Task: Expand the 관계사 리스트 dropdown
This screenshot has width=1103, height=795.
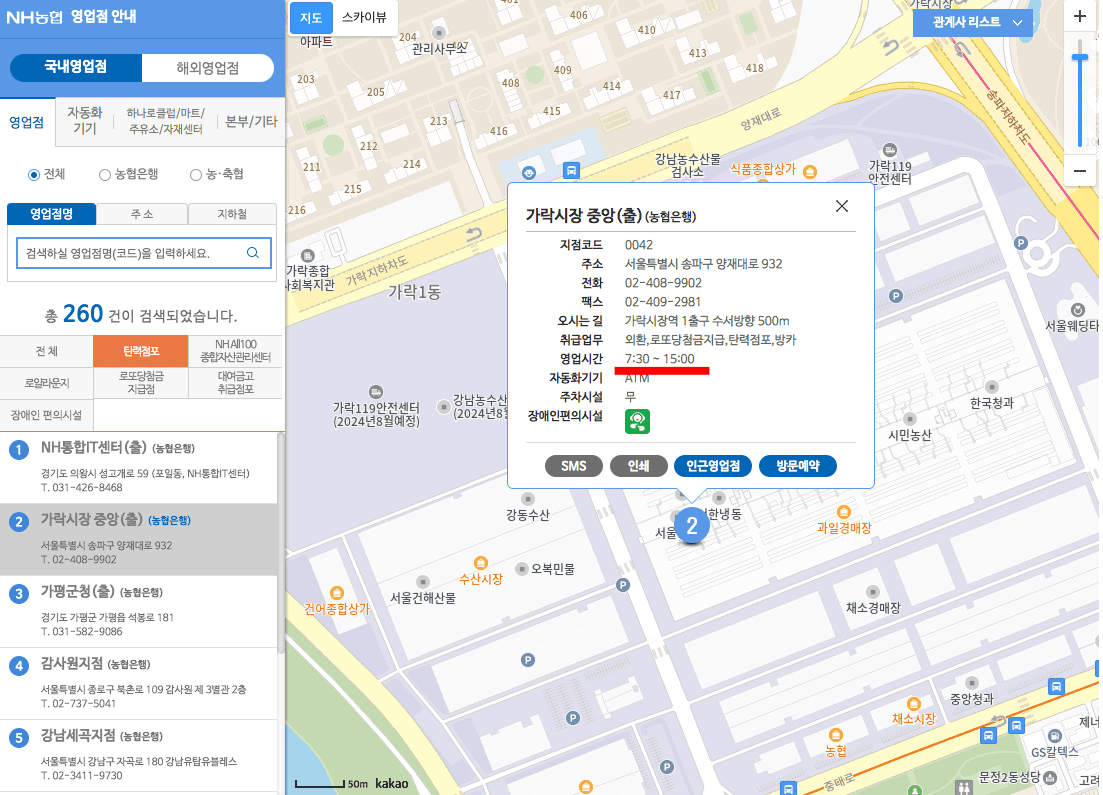Action: point(973,23)
